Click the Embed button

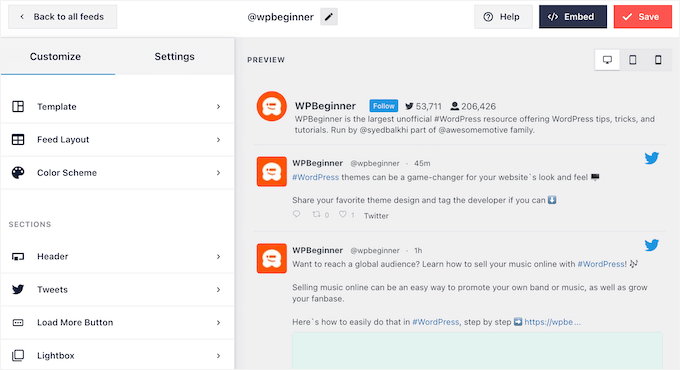click(573, 17)
